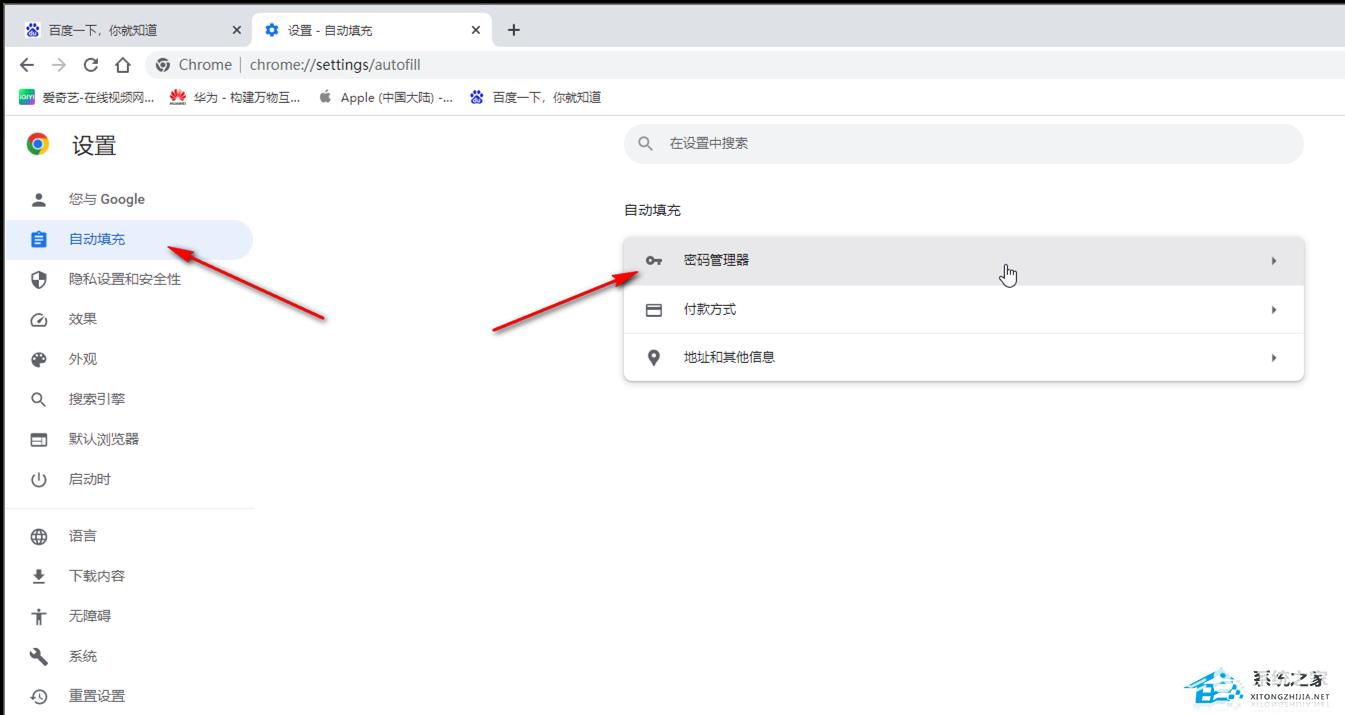Screen dimensions: 1345x715
Task: Open 无障碍 settings section
Action: [x=128, y=617]
